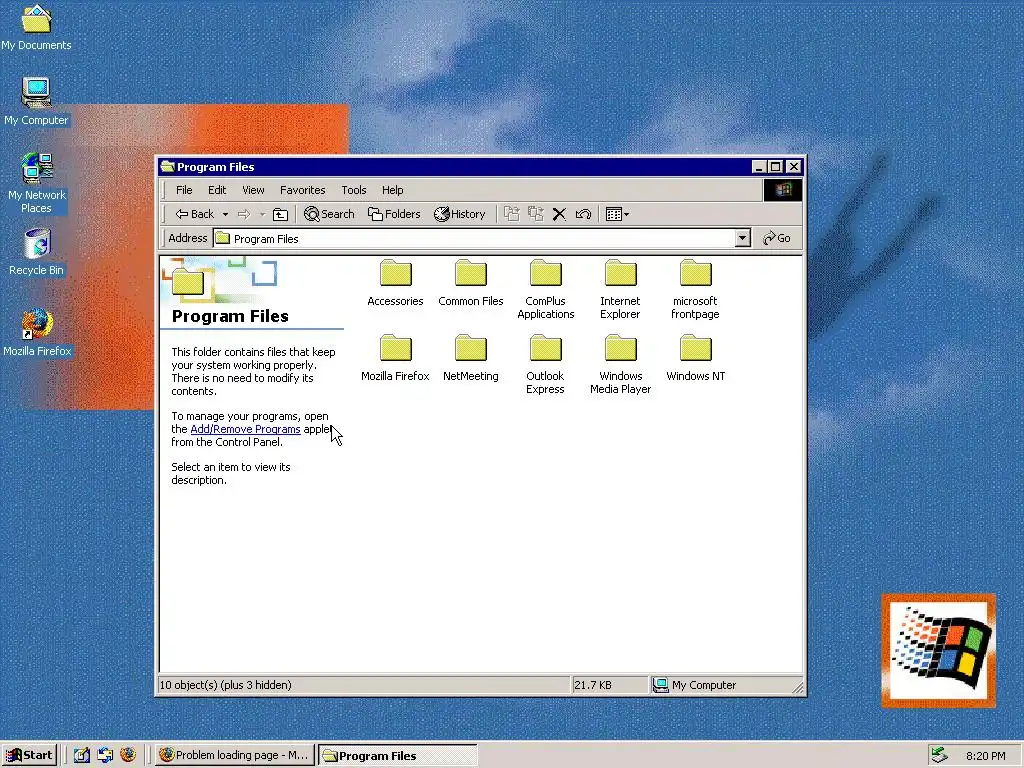This screenshot has height=768, width=1024.
Task: Open the Start menu
Action: pyautogui.click(x=29, y=756)
